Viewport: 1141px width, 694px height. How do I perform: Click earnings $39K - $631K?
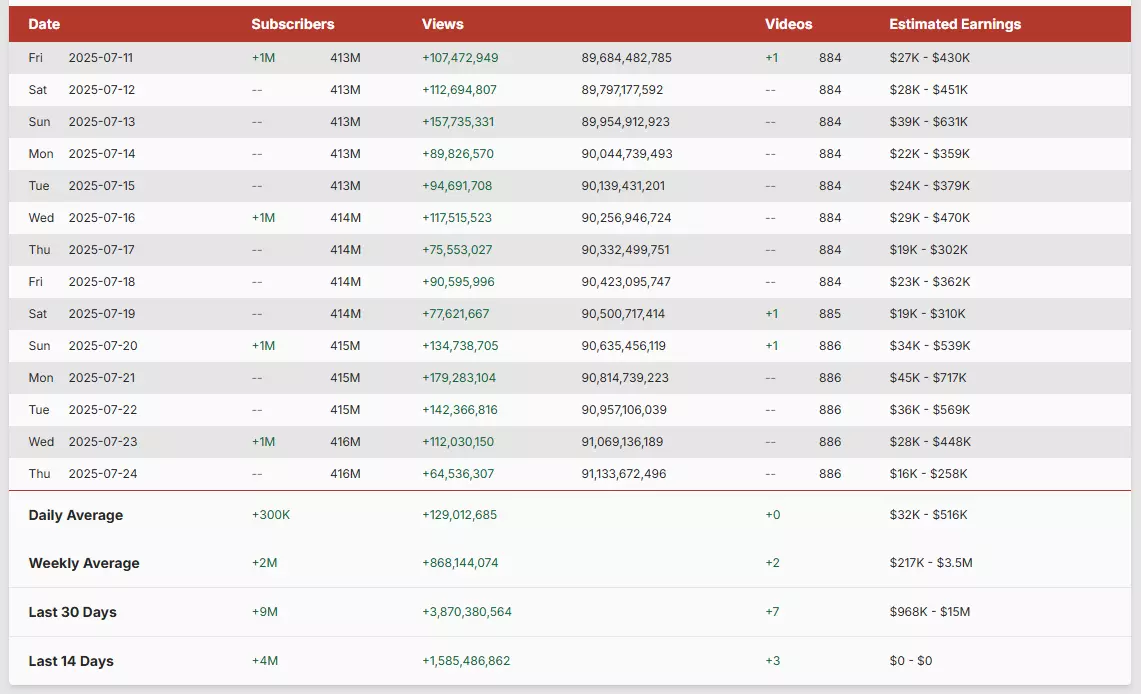tap(929, 121)
